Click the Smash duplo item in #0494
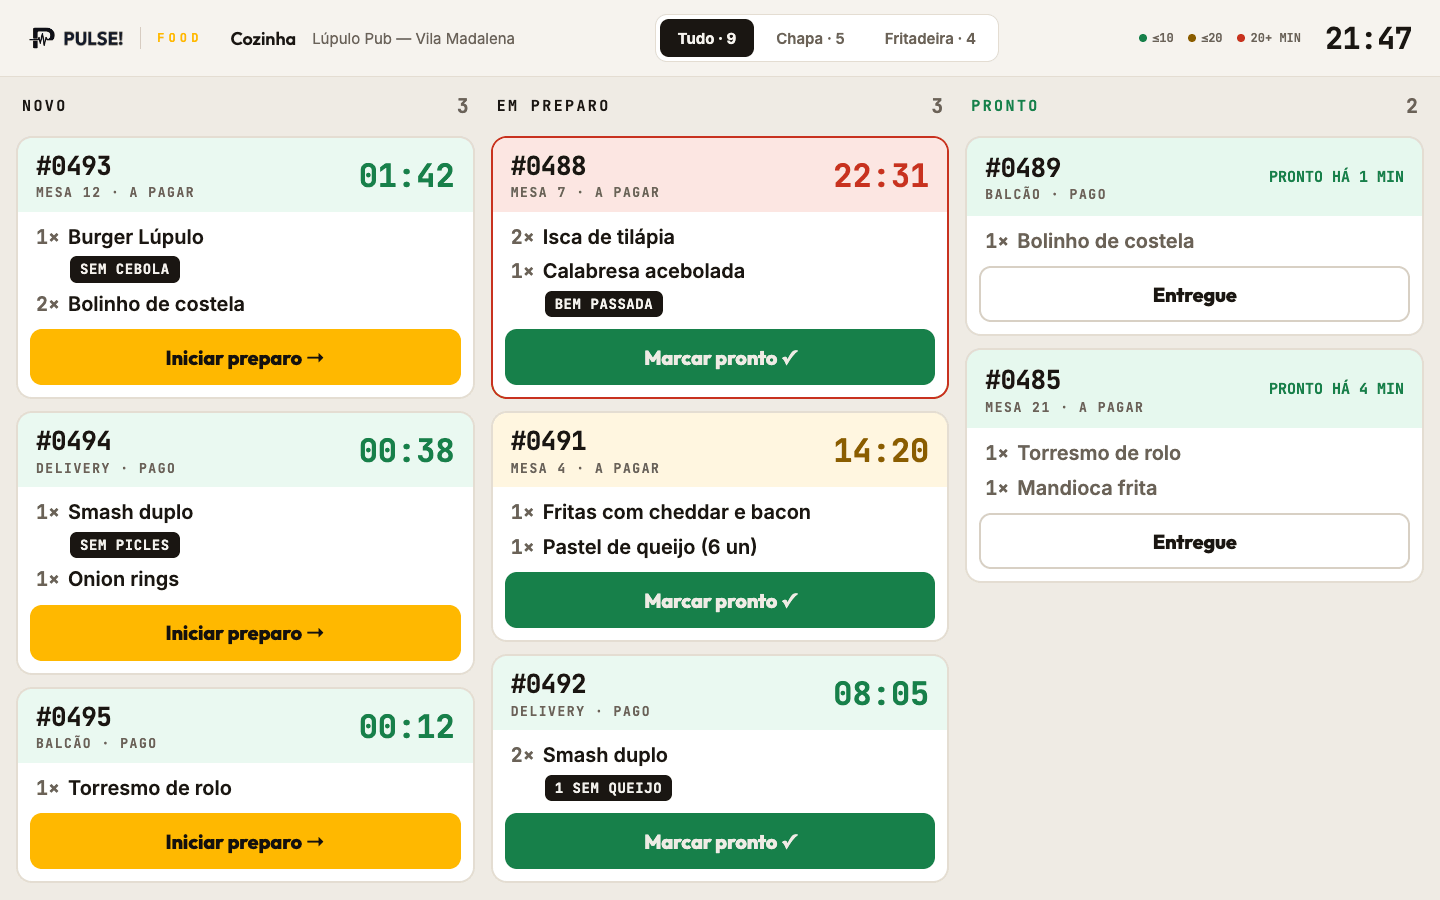The image size is (1440, 900). 131,512
